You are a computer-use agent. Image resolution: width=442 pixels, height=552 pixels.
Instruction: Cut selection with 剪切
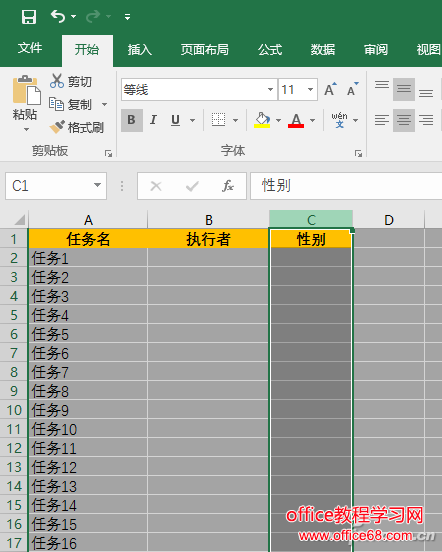71,82
